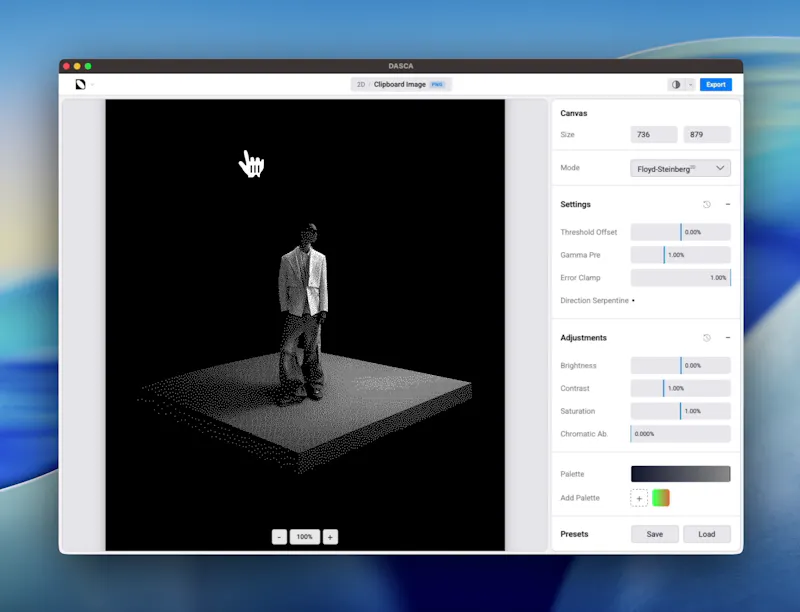Open the dropdown arrow beside DASCA logo

(x=92, y=85)
